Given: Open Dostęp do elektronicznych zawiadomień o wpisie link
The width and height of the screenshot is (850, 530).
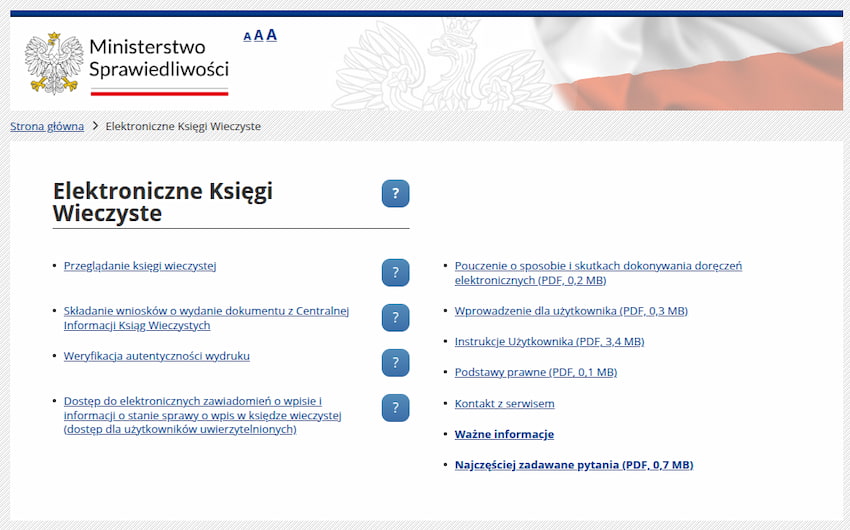Looking at the screenshot, I should pos(202,415).
